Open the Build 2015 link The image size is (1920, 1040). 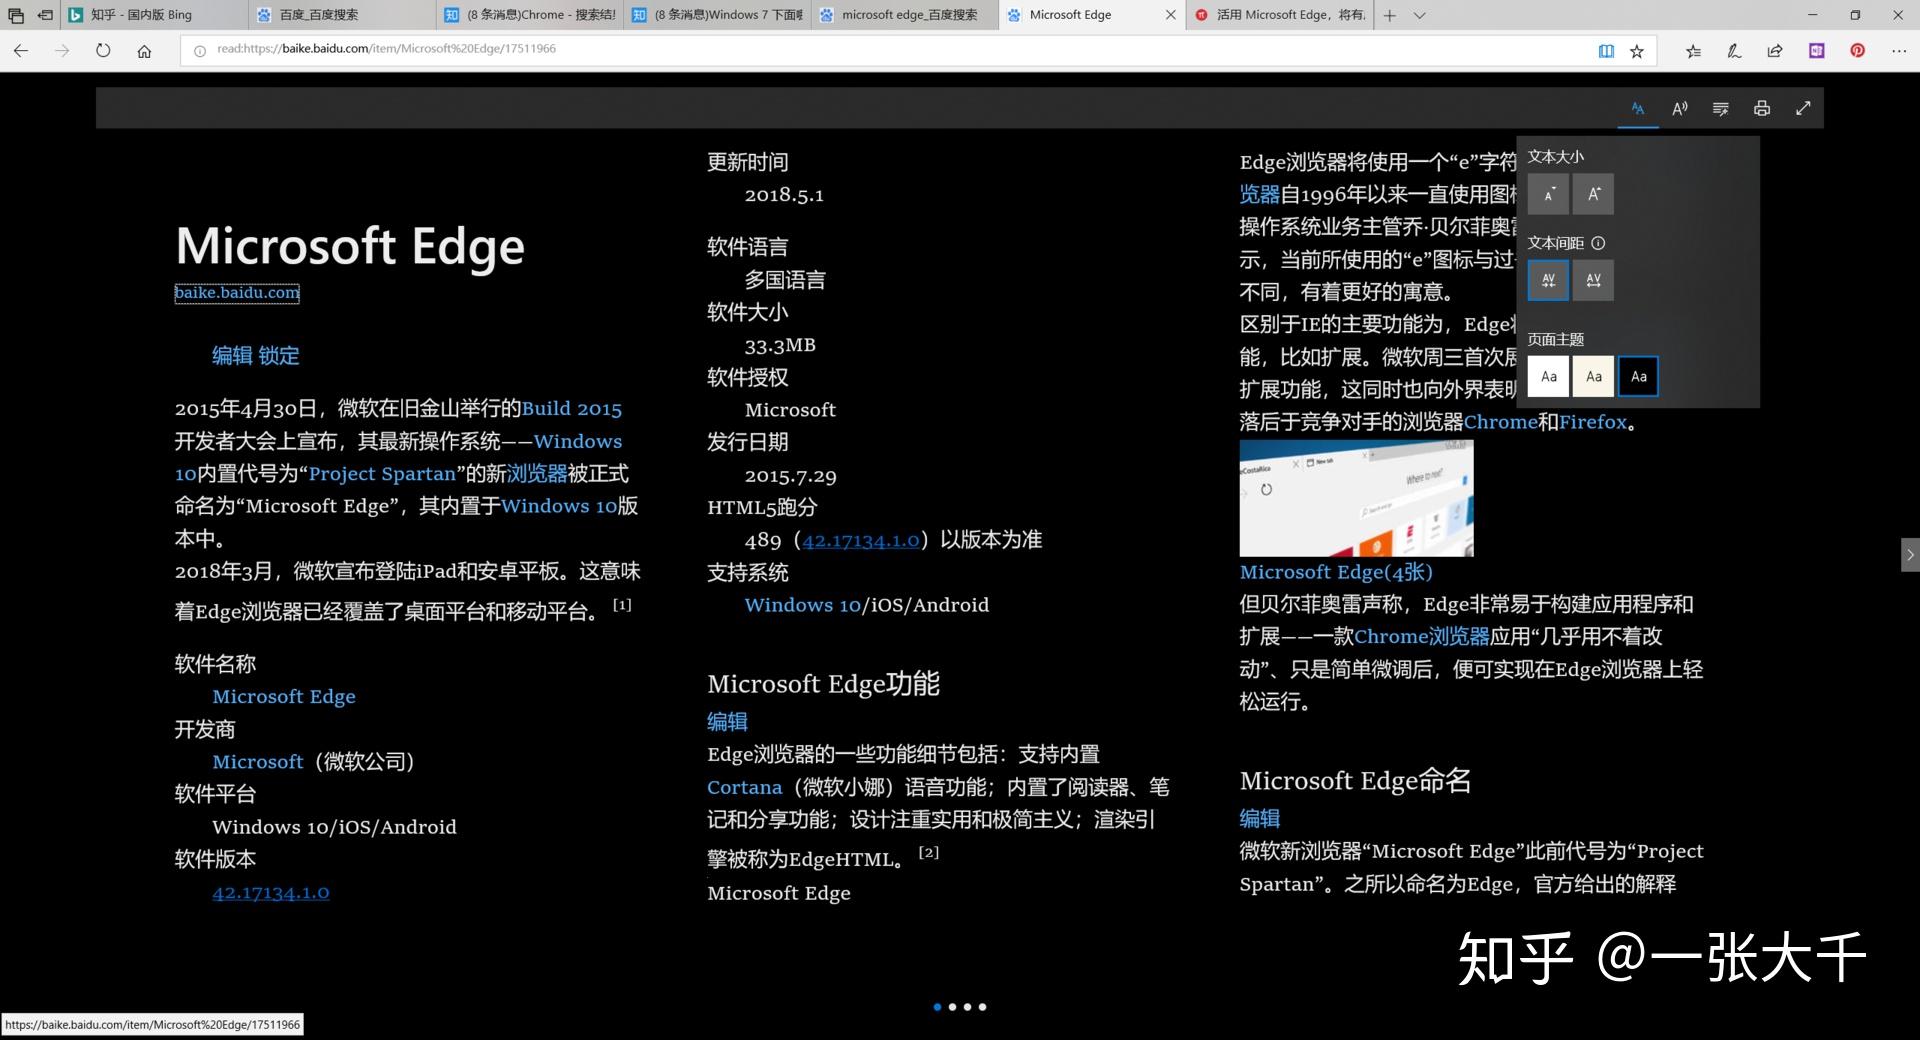572,409
